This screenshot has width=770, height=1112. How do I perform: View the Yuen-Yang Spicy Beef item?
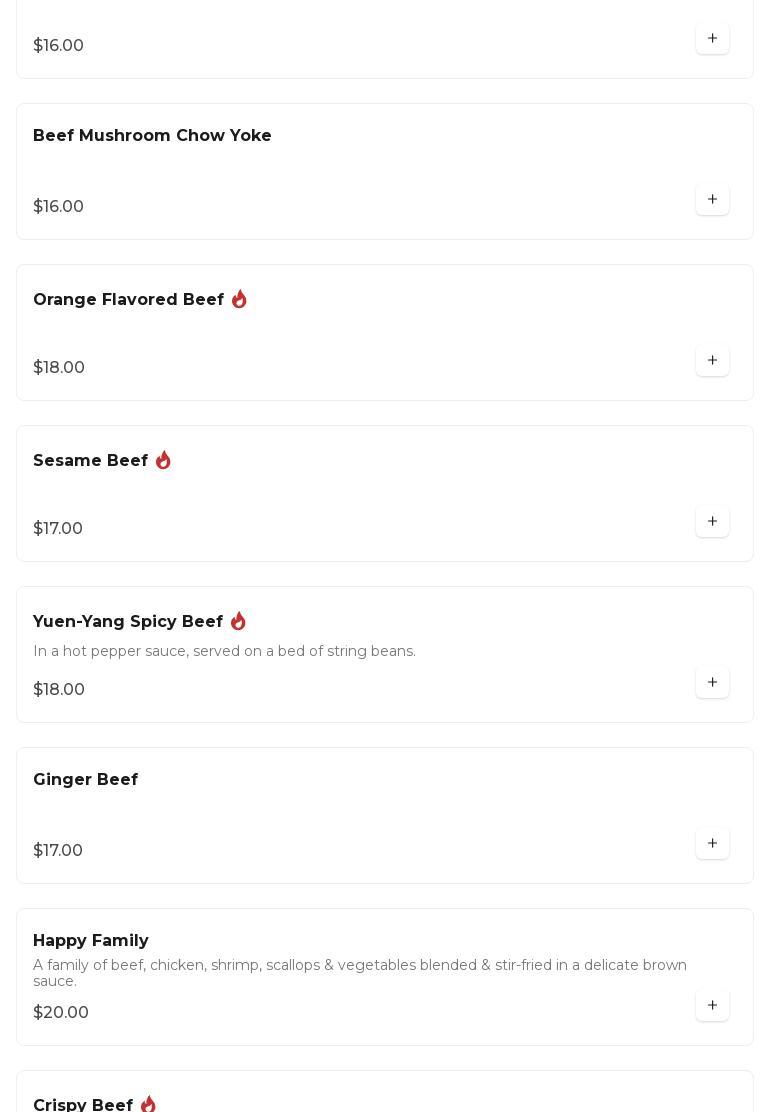[x=128, y=622]
